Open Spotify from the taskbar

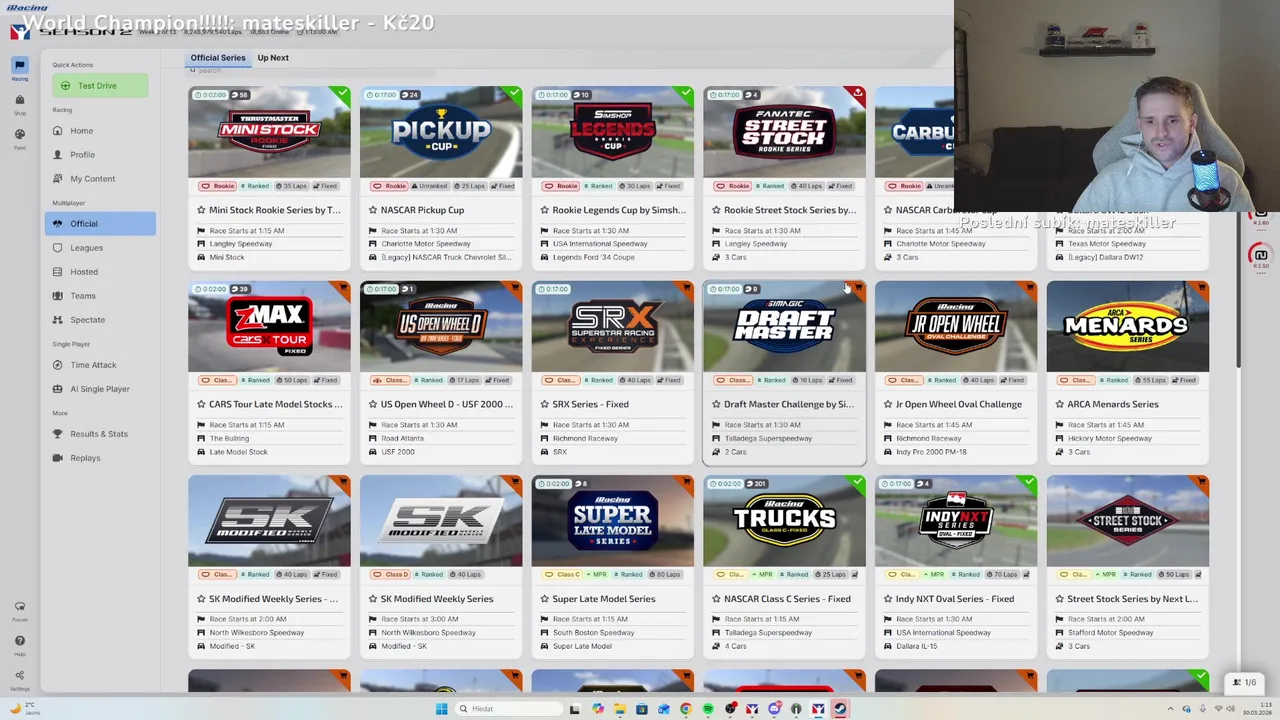707,709
